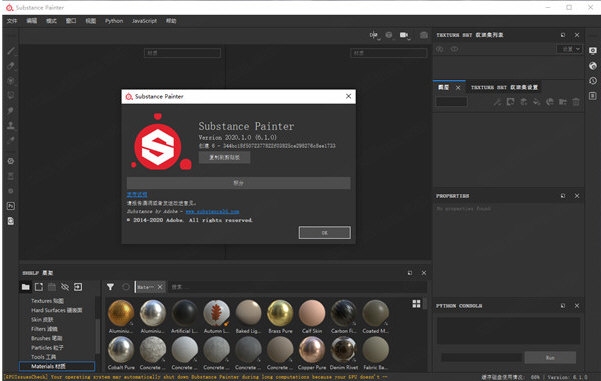Click the shelf import resources icon
This screenshot has height=381, width=601.
[78, 287]
